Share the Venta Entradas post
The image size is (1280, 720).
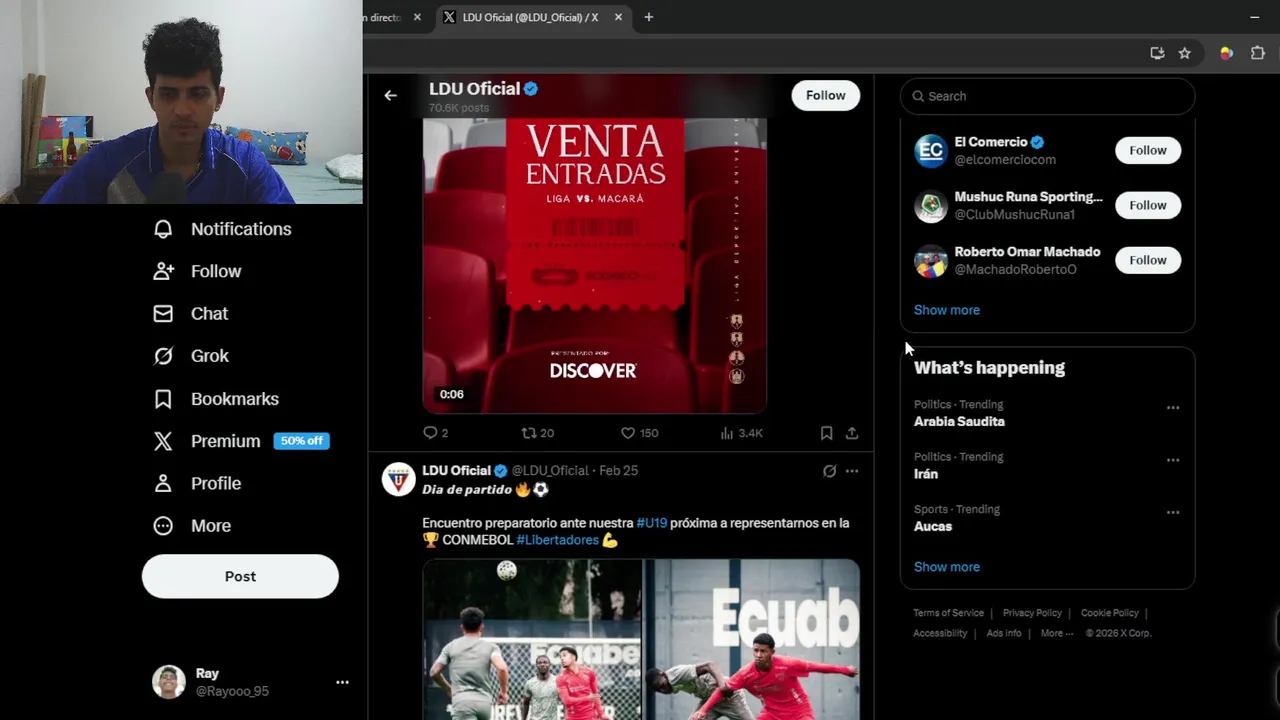pyautogui.click(x=852, y=433)
